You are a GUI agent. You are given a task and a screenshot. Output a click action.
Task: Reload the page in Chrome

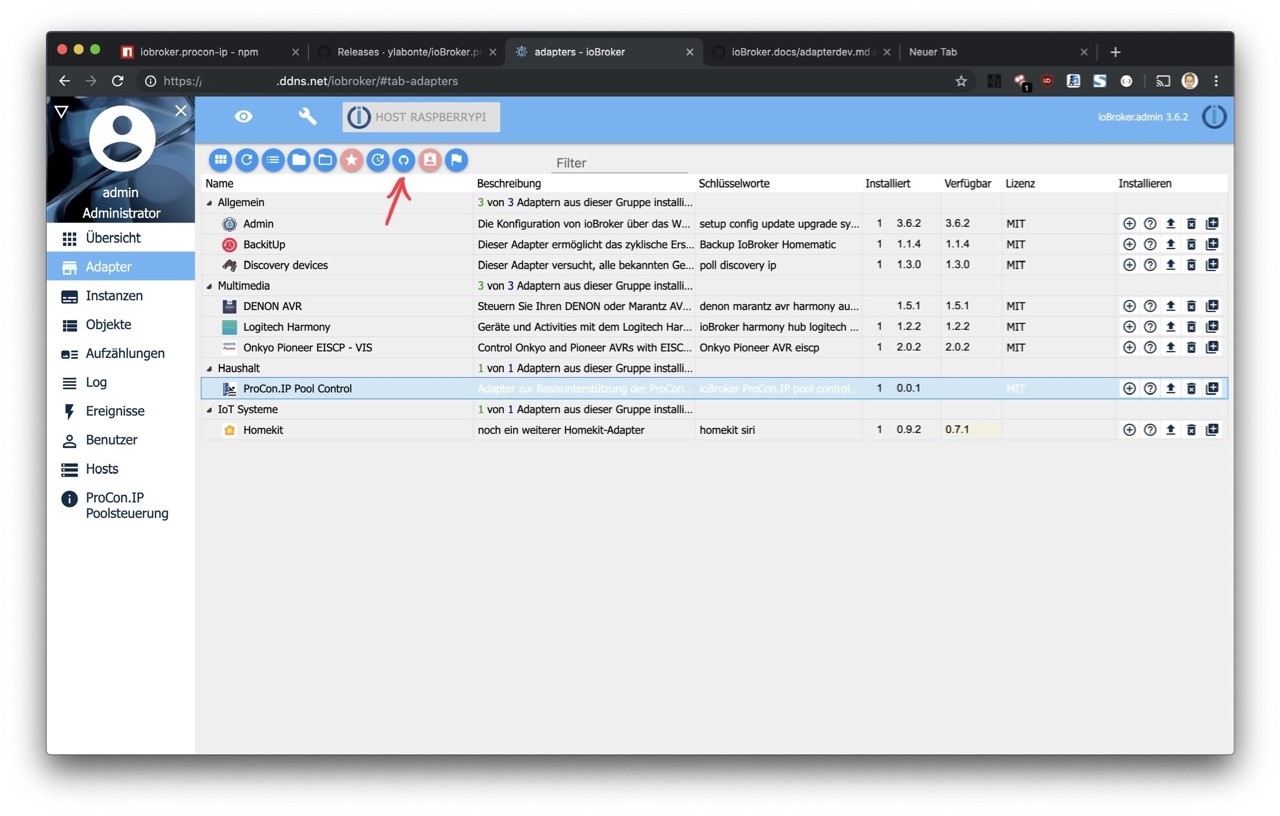click(117, 81)
